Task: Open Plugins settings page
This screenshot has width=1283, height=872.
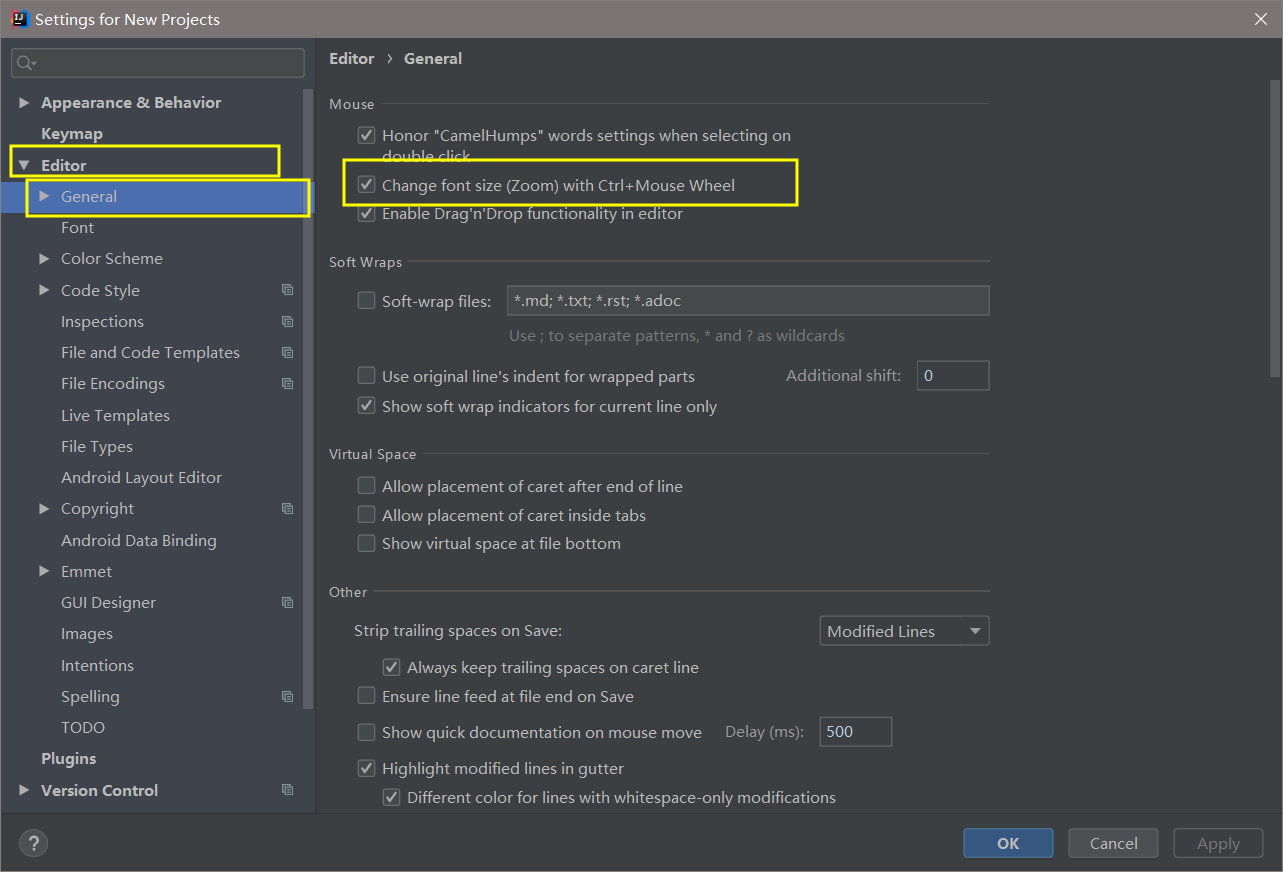Action: coord(69,758)
